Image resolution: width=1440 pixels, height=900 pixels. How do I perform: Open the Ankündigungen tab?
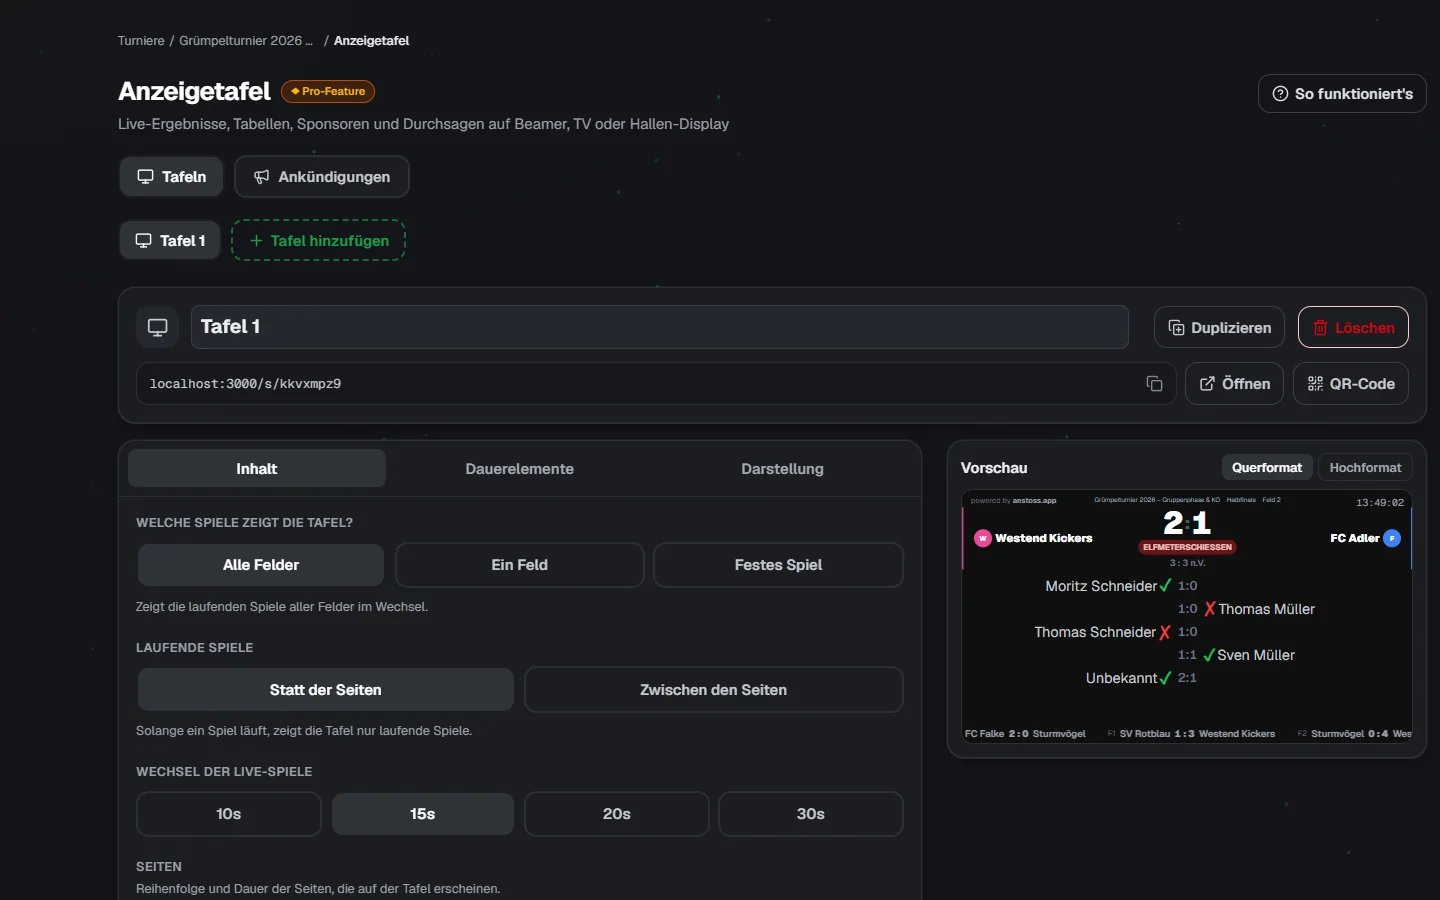point(322,177)
